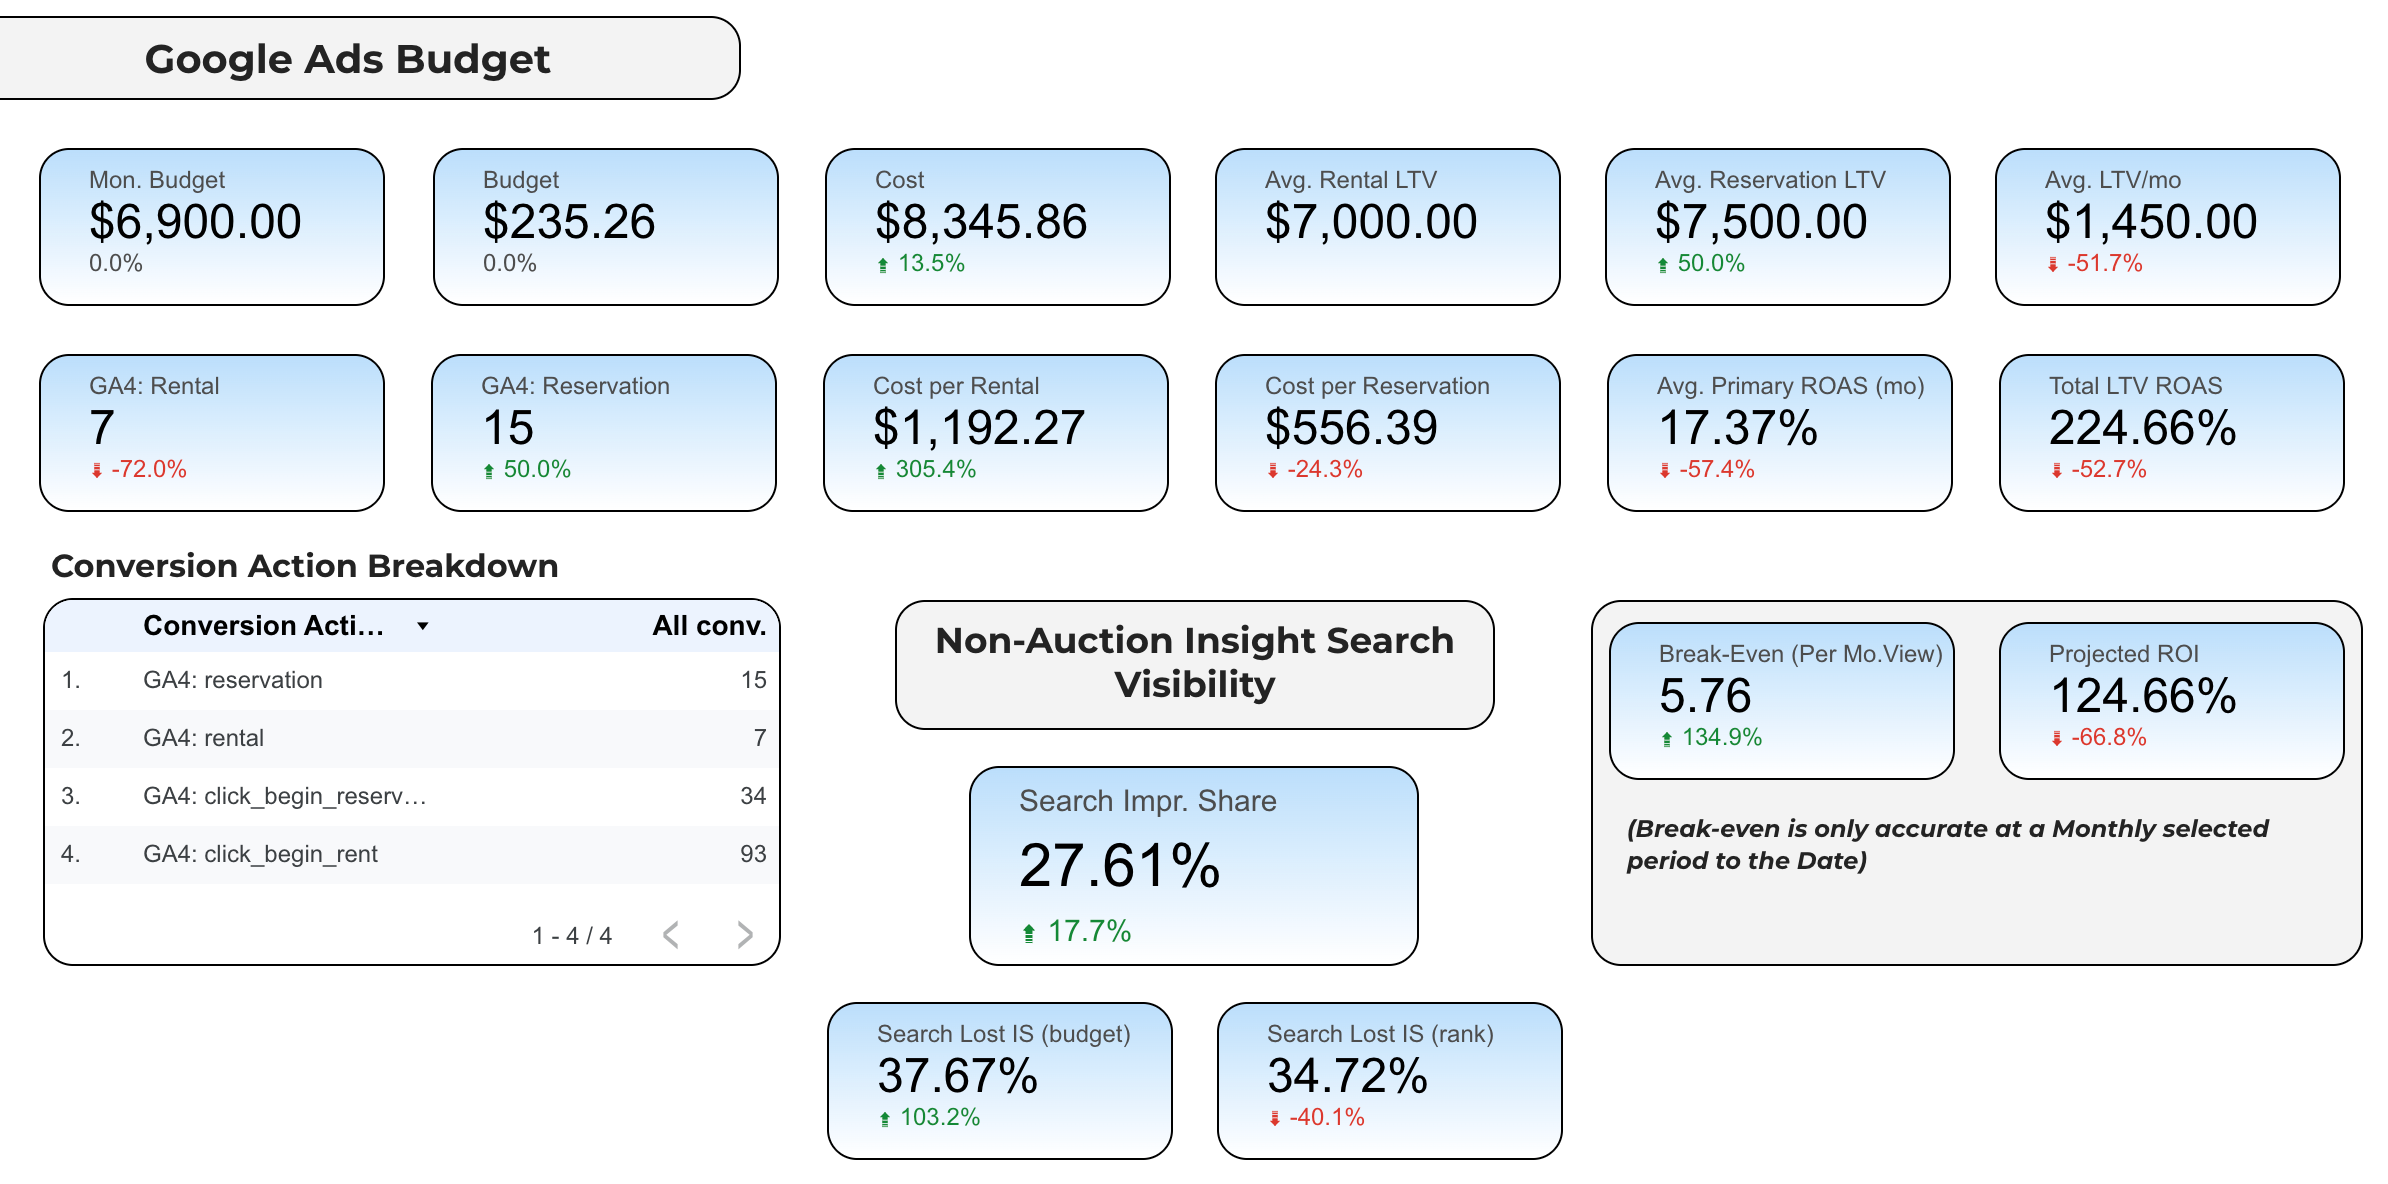Click the red down arrow under GA4: Rental

click(97, 470)
